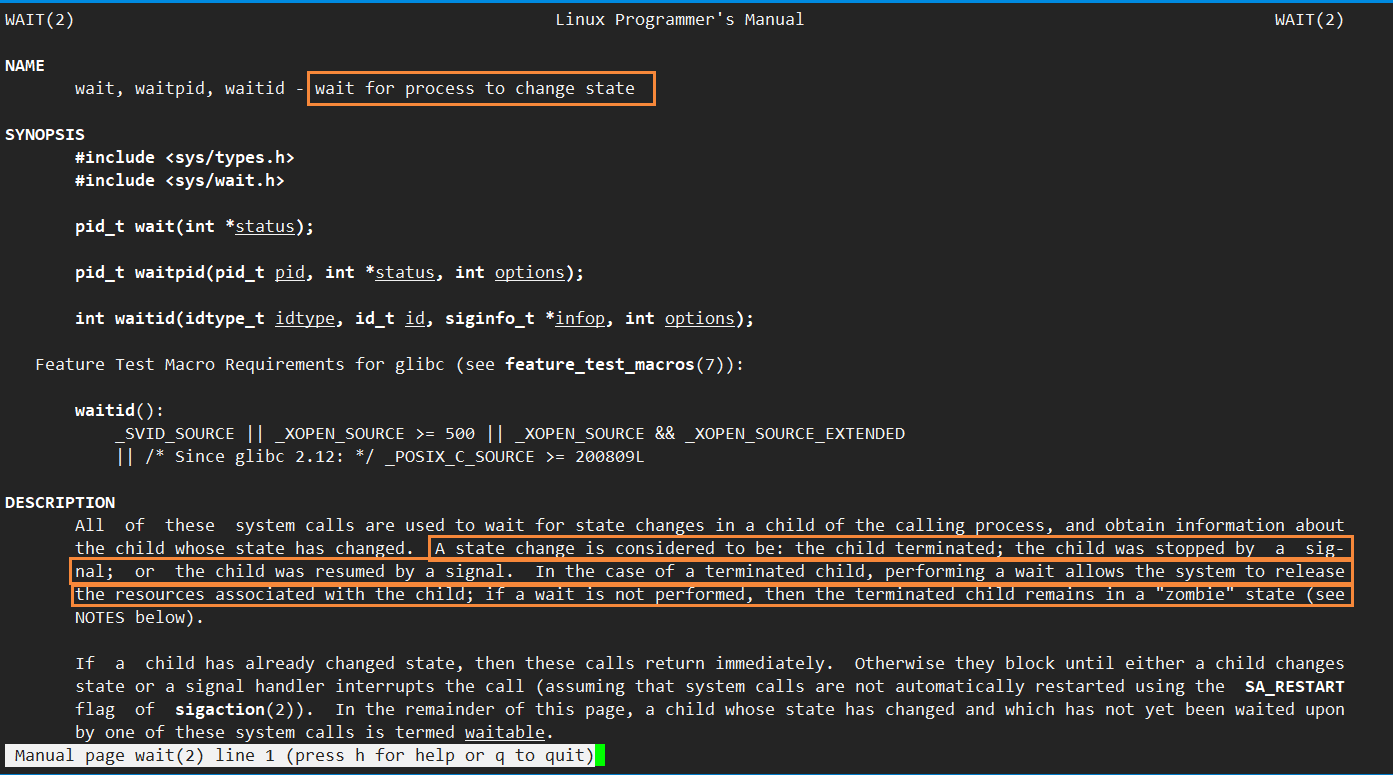Click 'NOTES below).' text
1393x775 pixels.
(140, 618)
